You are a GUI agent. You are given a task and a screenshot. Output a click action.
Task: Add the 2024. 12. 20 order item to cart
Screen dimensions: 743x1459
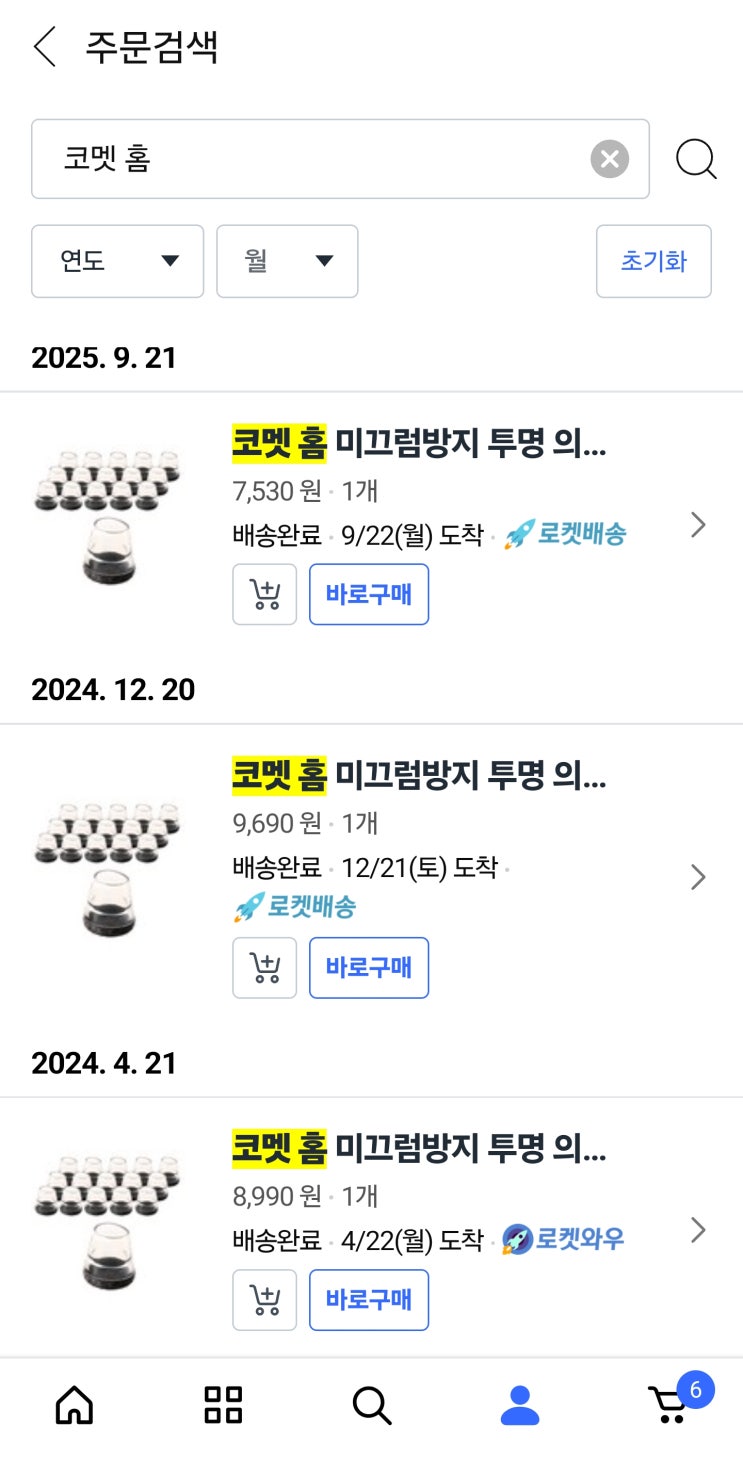pos(265,968)
